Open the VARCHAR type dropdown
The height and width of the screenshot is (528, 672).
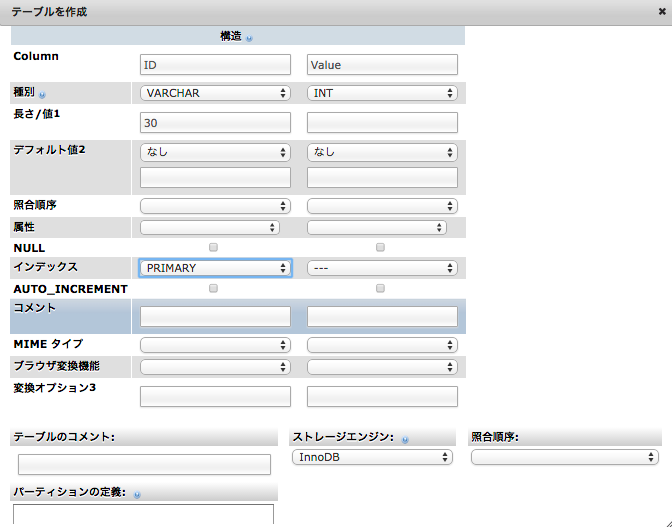tap(216, 93)
